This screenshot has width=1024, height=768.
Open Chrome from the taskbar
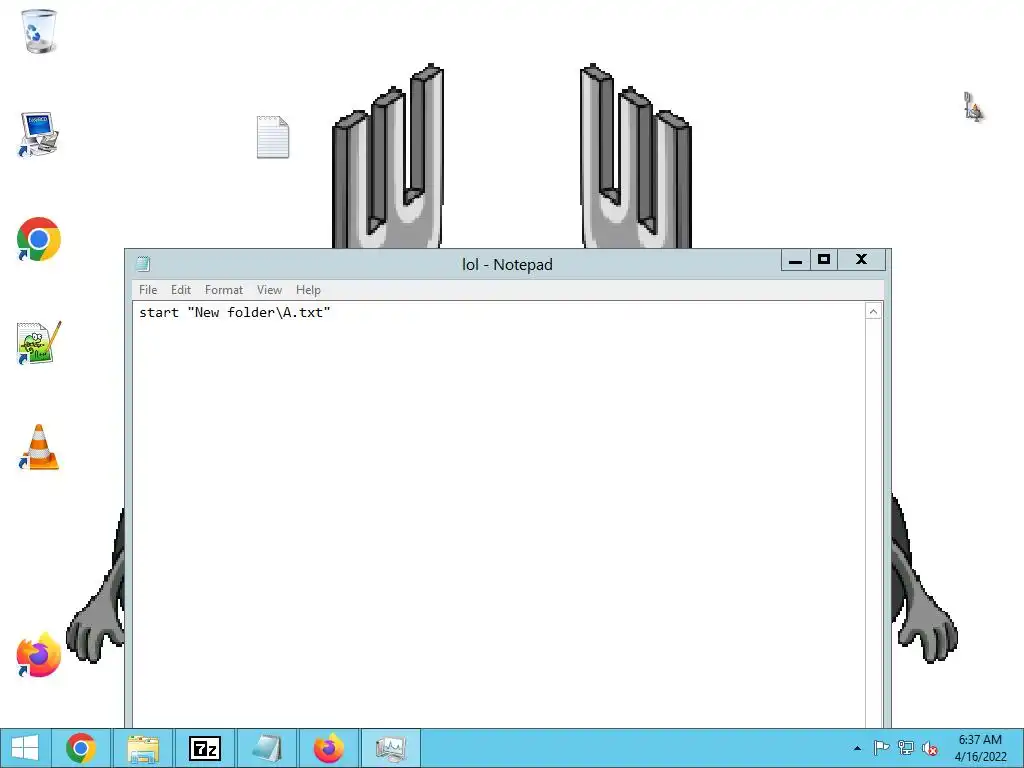[x=81, y=748]
